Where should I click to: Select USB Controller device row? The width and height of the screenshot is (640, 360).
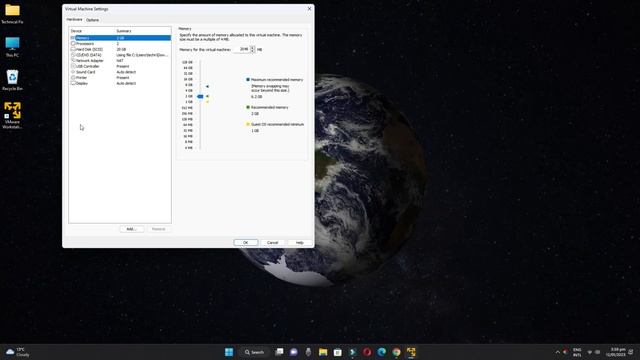[x=120, y=66]
